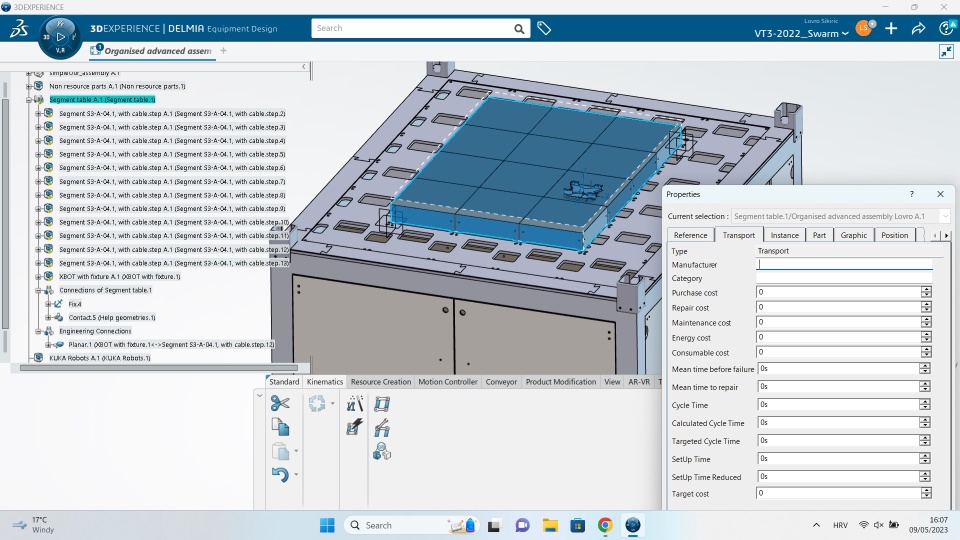Collapse the Engineering Connections node
Image resolution: width=960 pixels, height=540 pixels.
pyautogui.click(x=38, y=331)
